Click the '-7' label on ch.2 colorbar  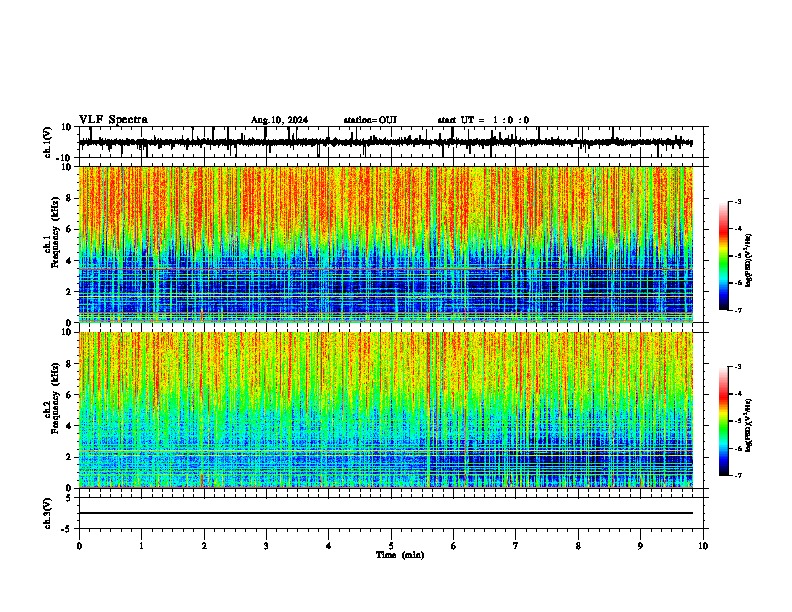(737, 475)
